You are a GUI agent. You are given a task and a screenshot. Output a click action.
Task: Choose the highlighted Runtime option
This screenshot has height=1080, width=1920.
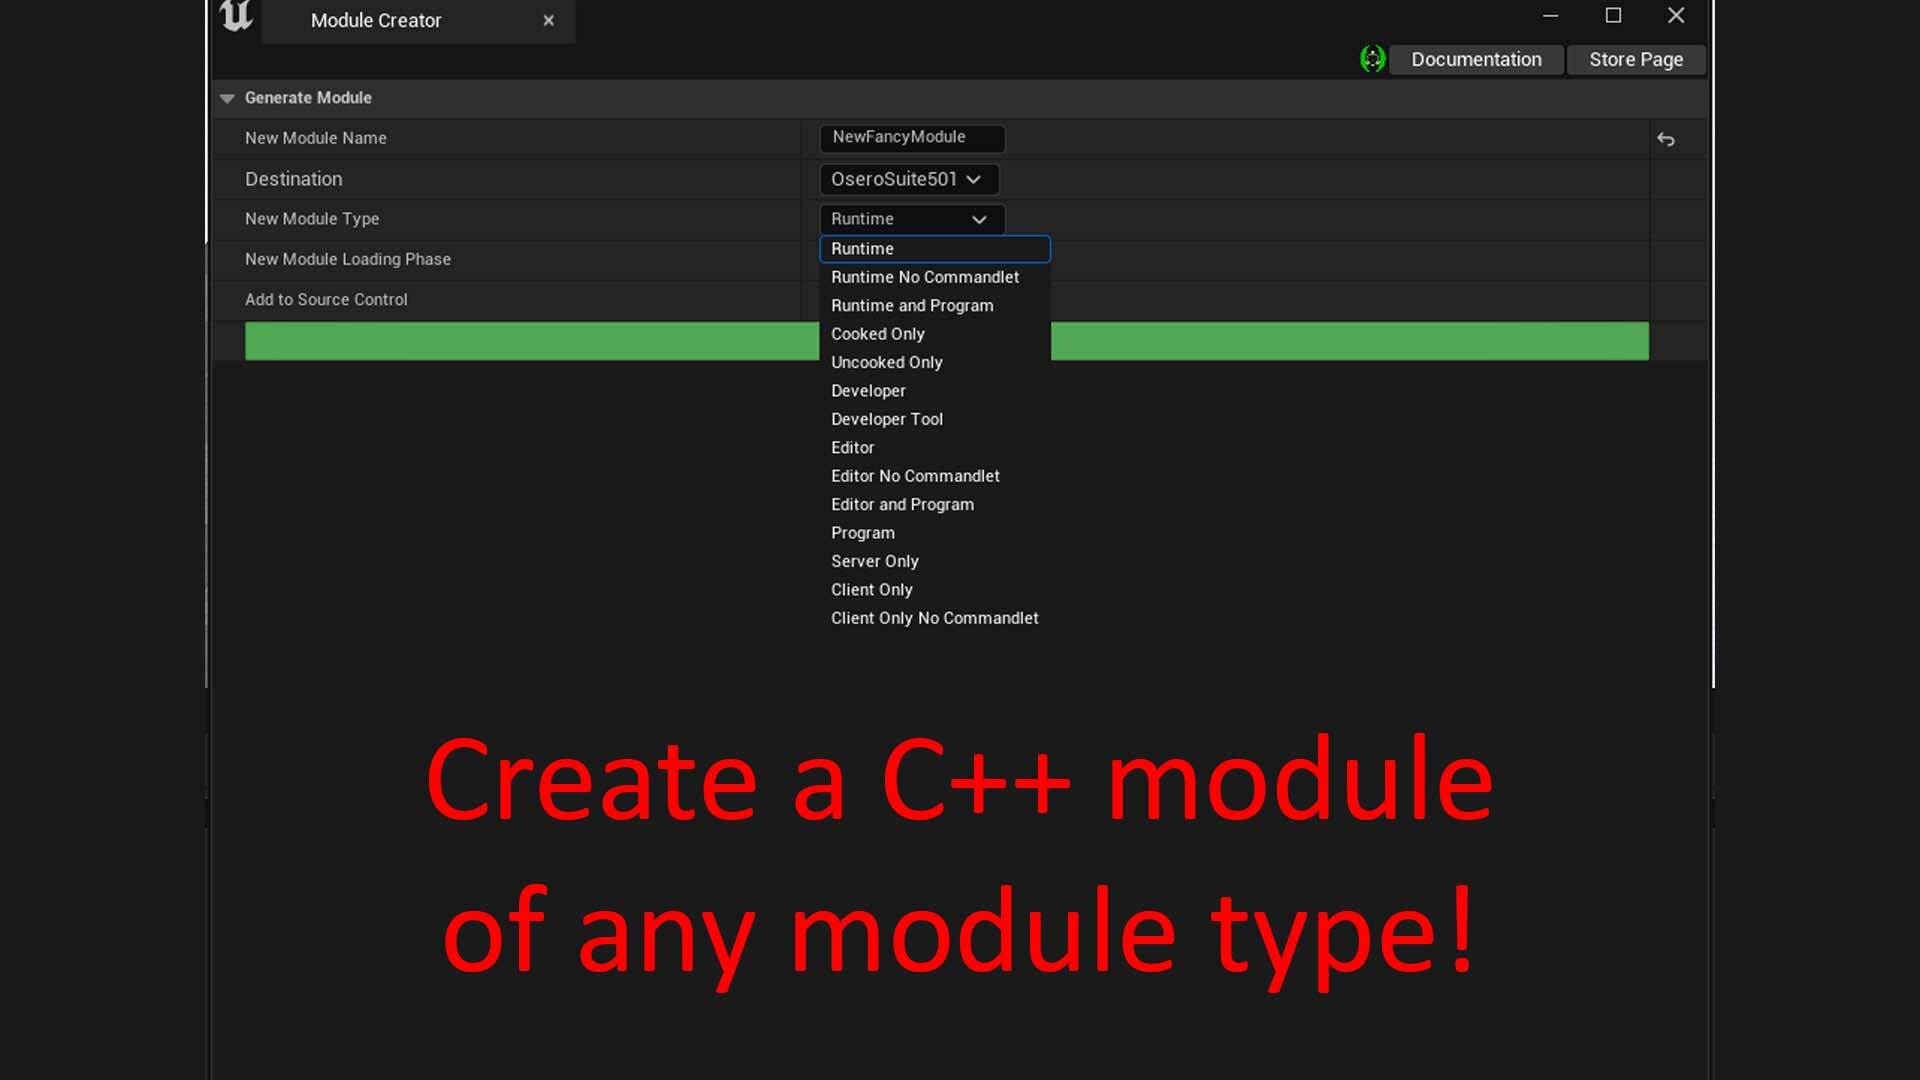(863, 248)
